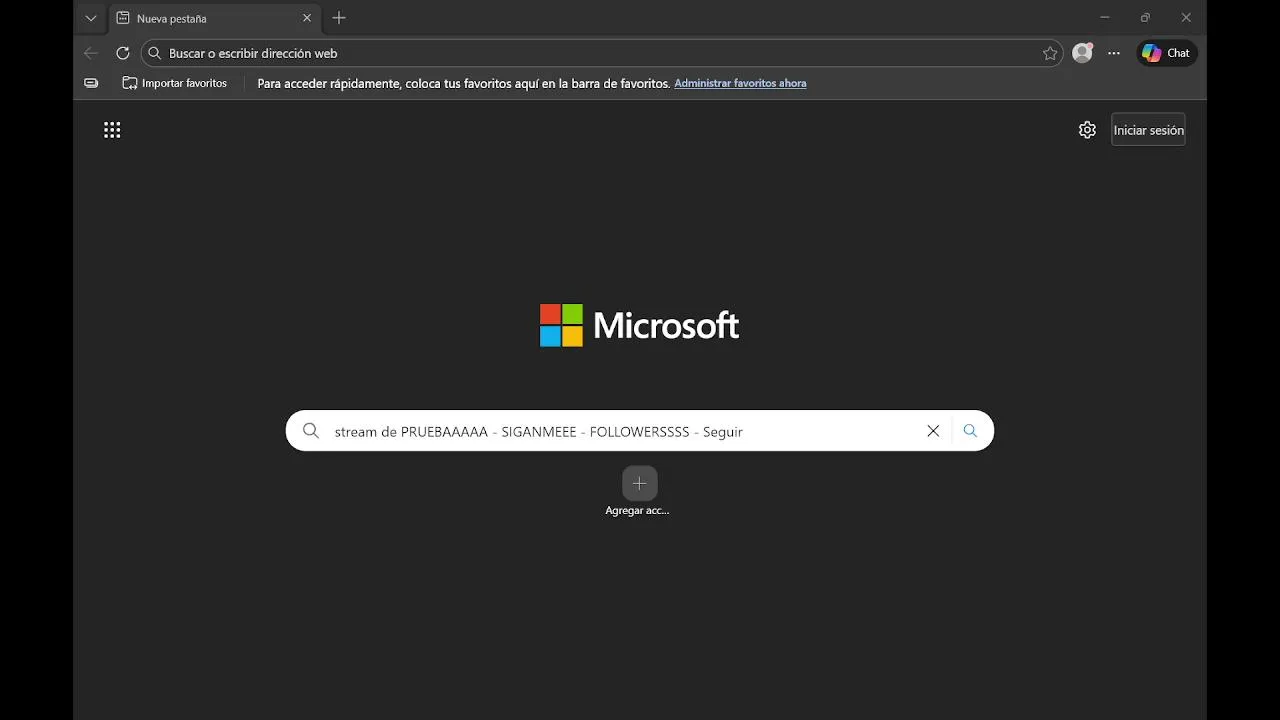Open the Microsoft apps grid launcher

pos(112,130)
